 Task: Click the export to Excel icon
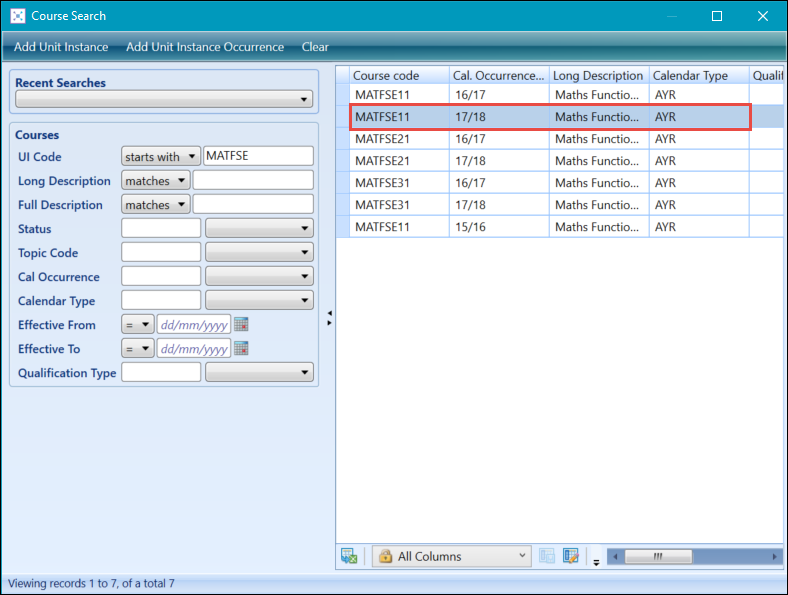click(349, 556)
